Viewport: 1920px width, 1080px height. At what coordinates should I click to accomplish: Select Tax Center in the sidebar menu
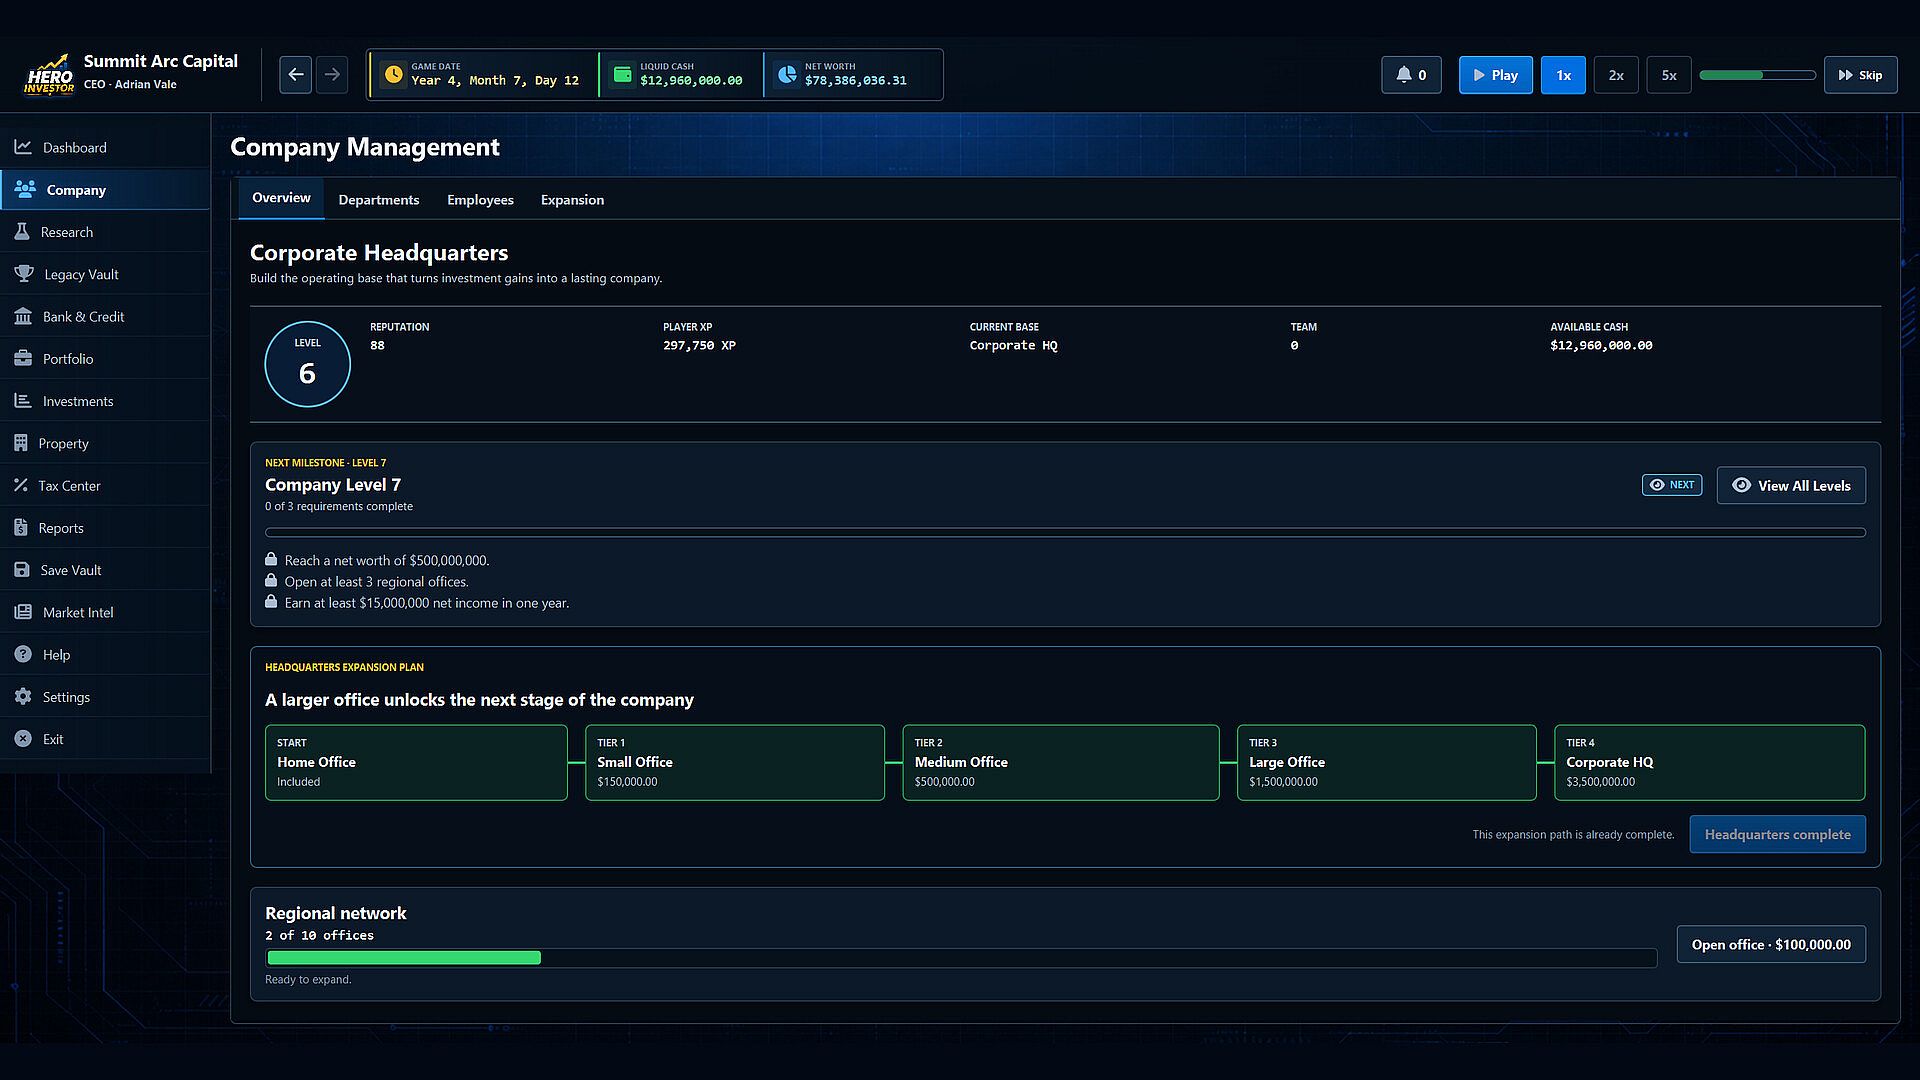point(105,486)
